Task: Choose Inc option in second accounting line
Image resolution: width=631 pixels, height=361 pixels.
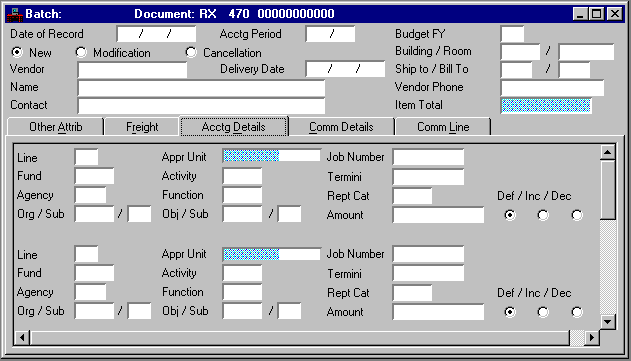Action: click(x=543, y=312)
